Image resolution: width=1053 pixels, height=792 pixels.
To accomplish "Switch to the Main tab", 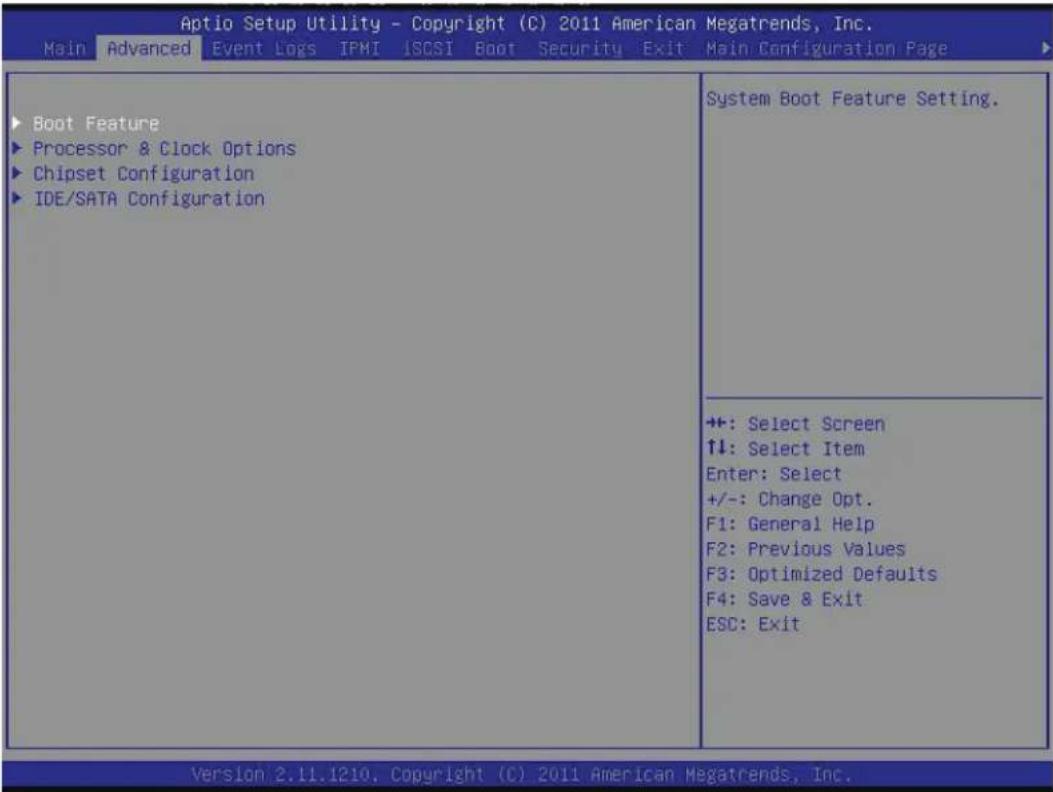I will click(x=65, y=48).
